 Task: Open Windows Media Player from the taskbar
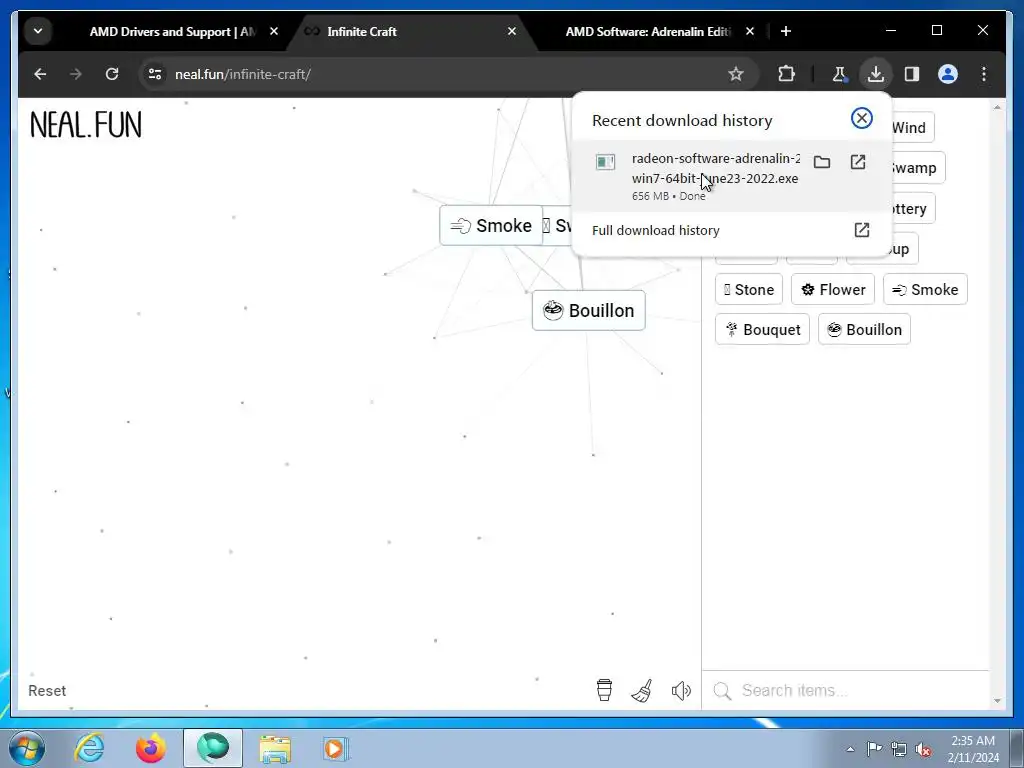(336, 748)
